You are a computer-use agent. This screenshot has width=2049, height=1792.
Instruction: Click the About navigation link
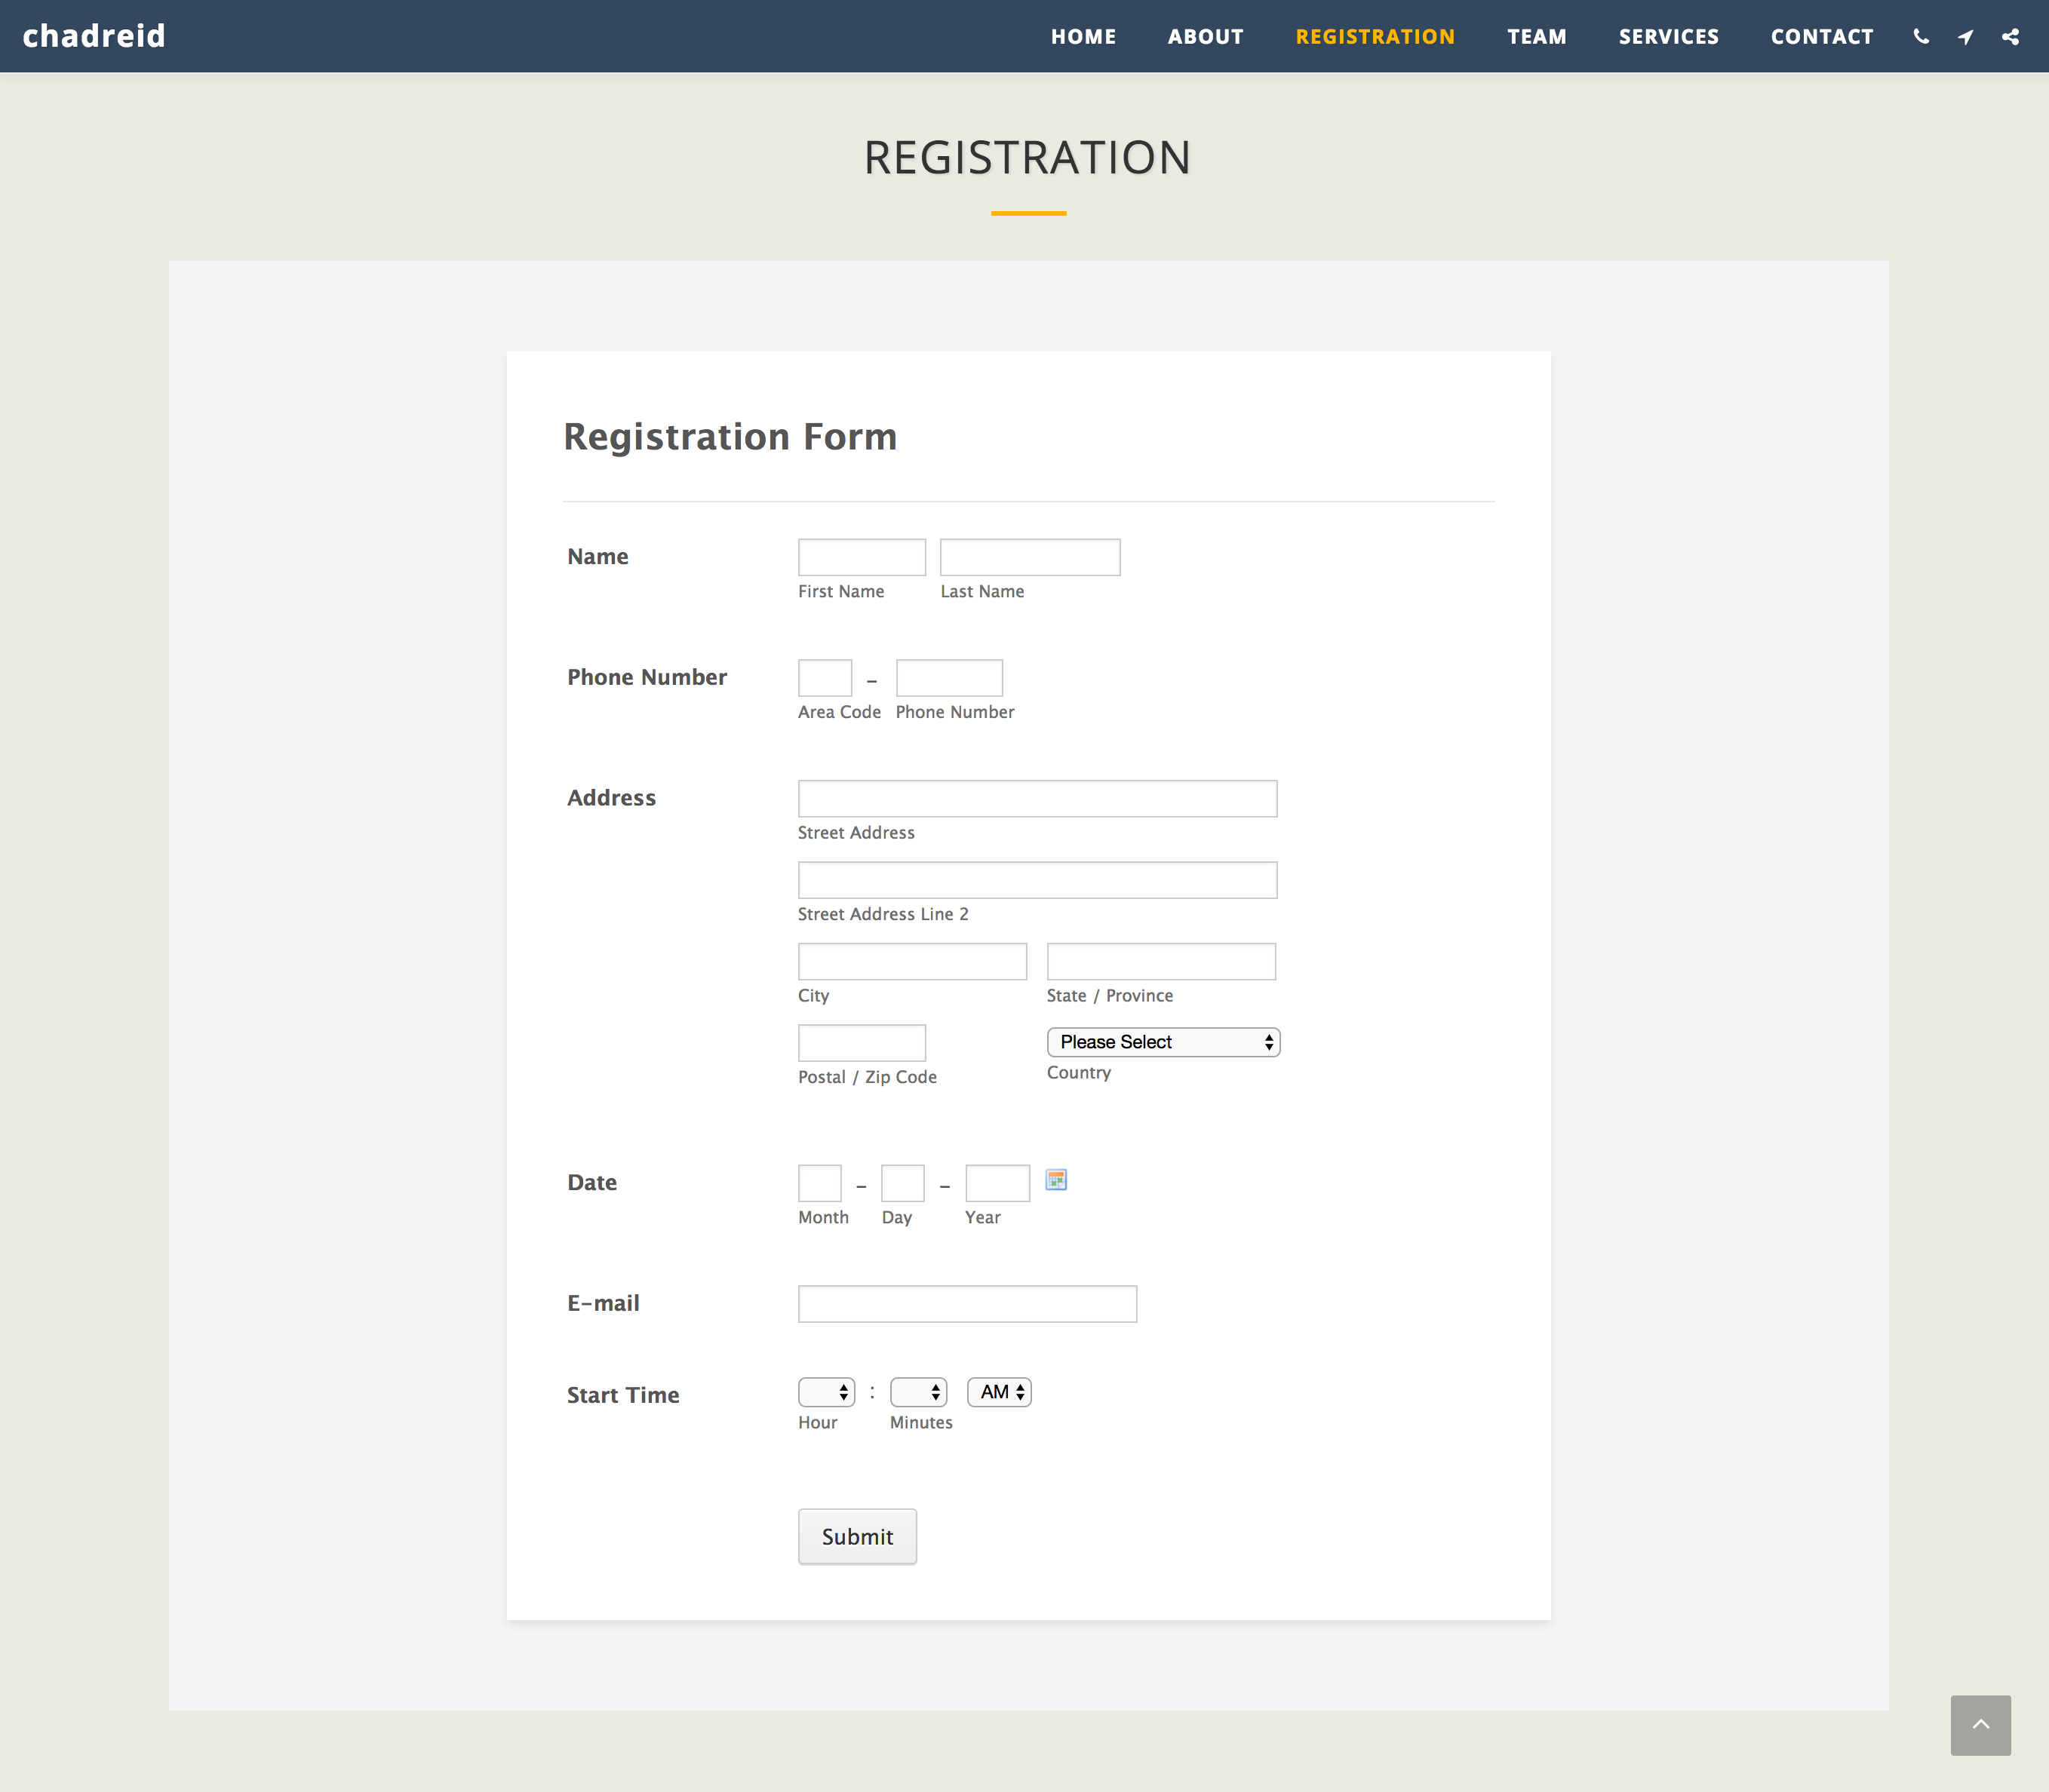[1205, 37]
